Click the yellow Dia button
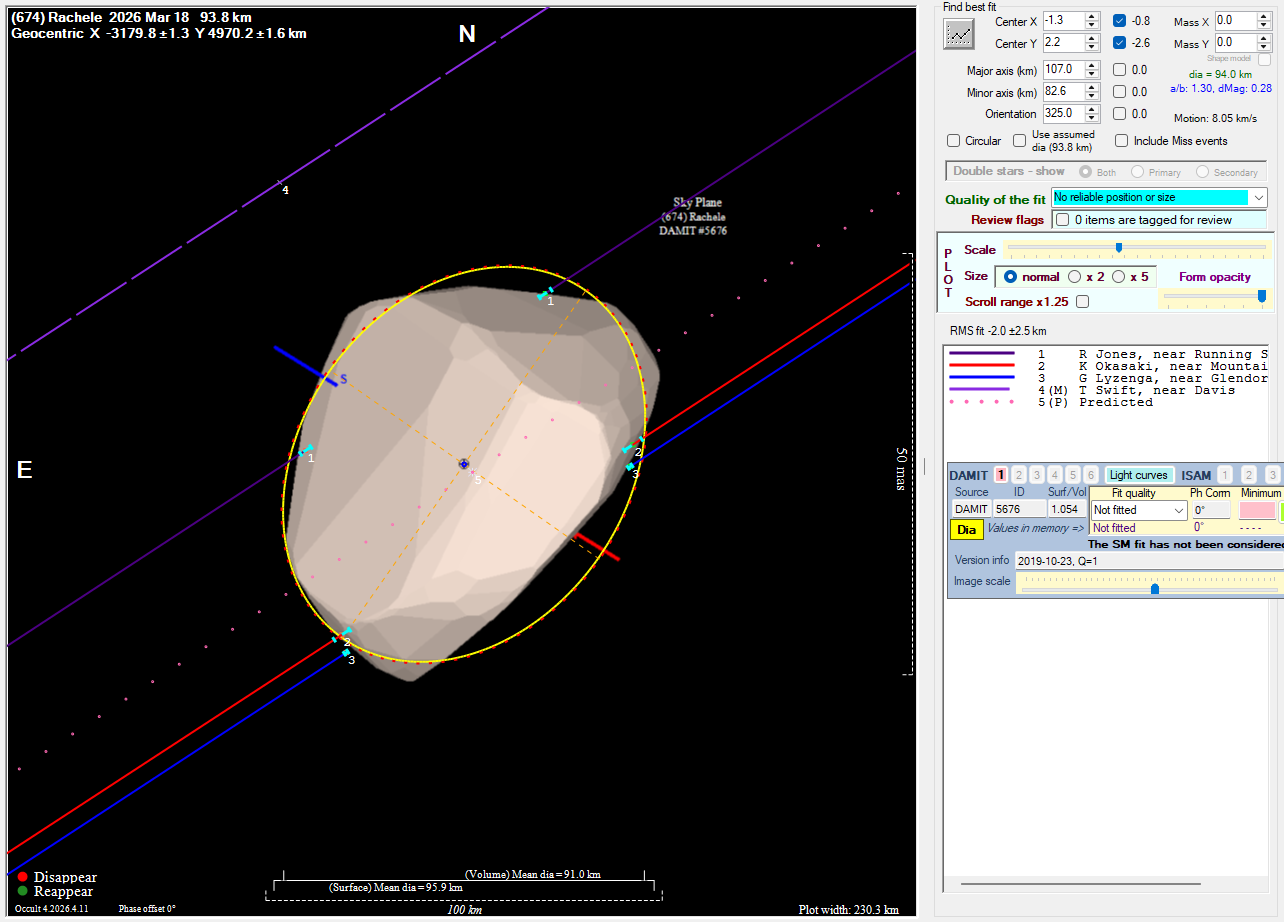The width and height of the screenshot is (1284, 922). point(966,530)
